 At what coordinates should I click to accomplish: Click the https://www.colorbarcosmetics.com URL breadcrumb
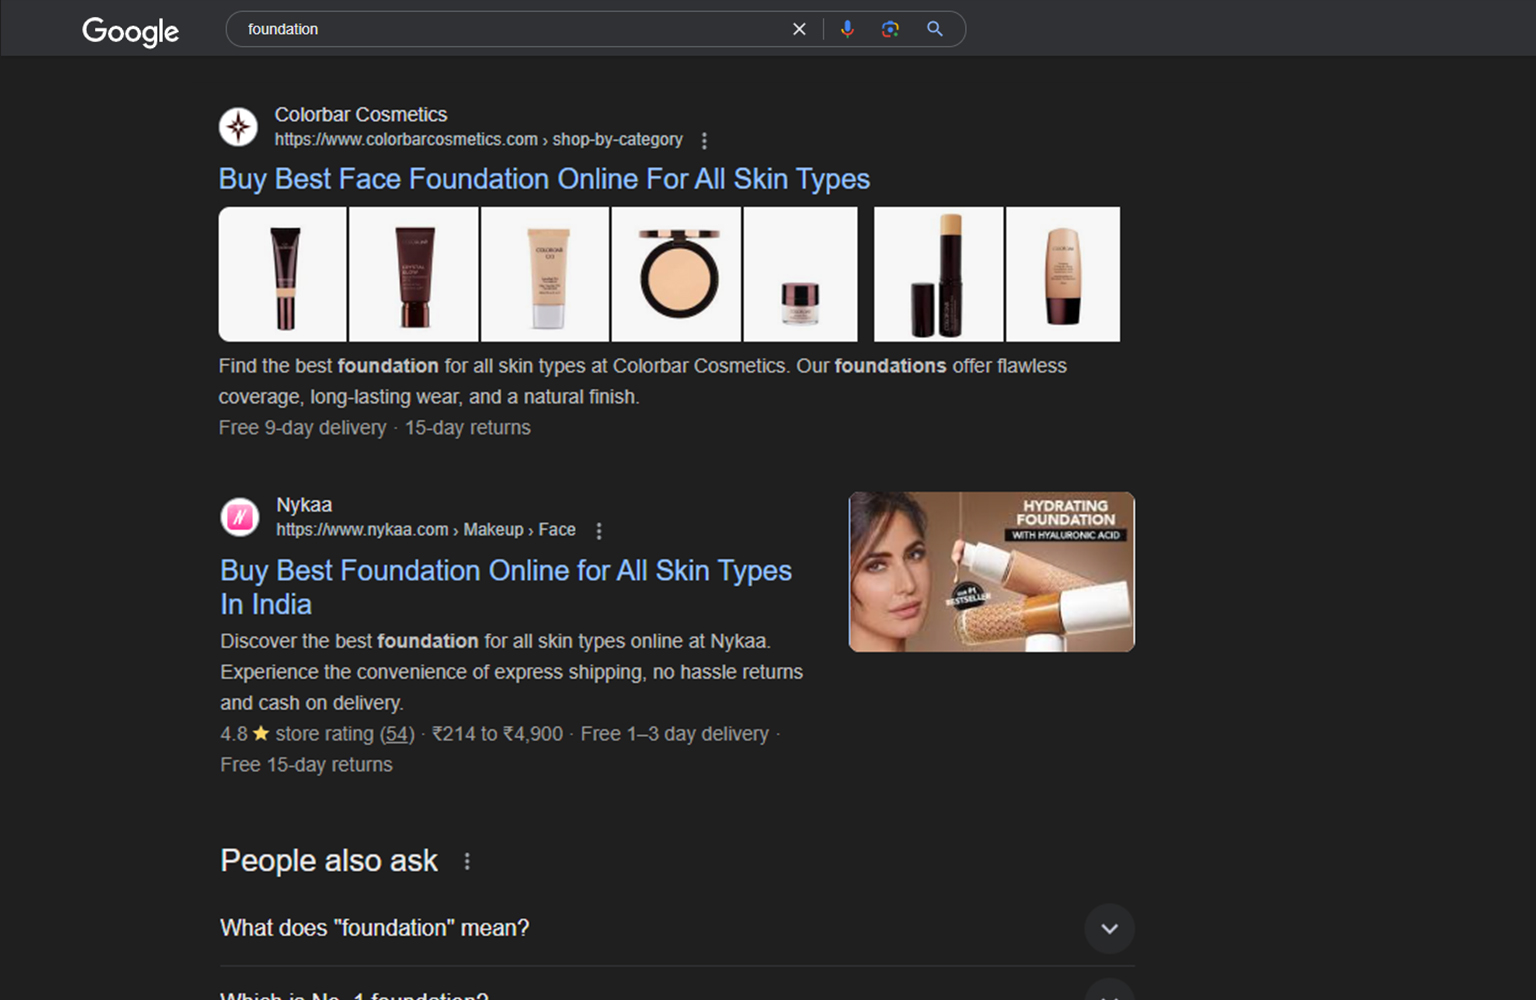pyautogui.click(x=479, y=140)
